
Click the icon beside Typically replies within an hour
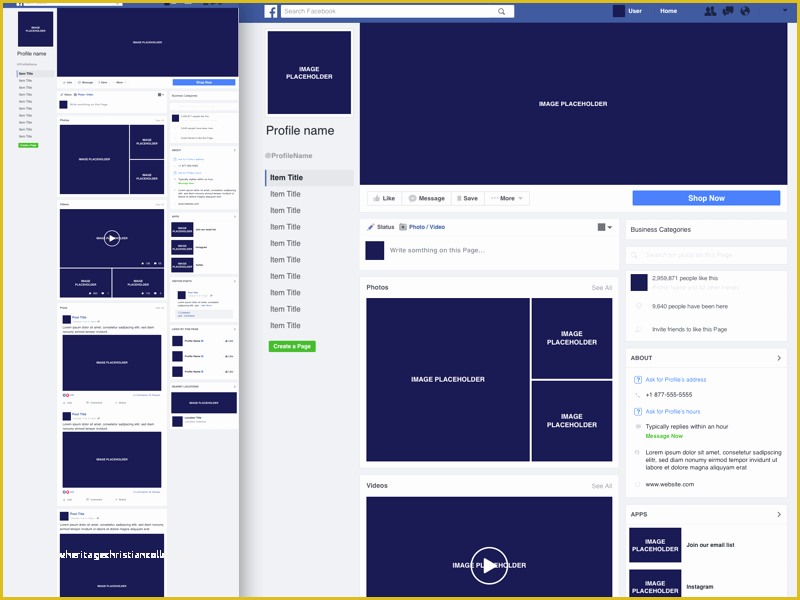(637, 427)
